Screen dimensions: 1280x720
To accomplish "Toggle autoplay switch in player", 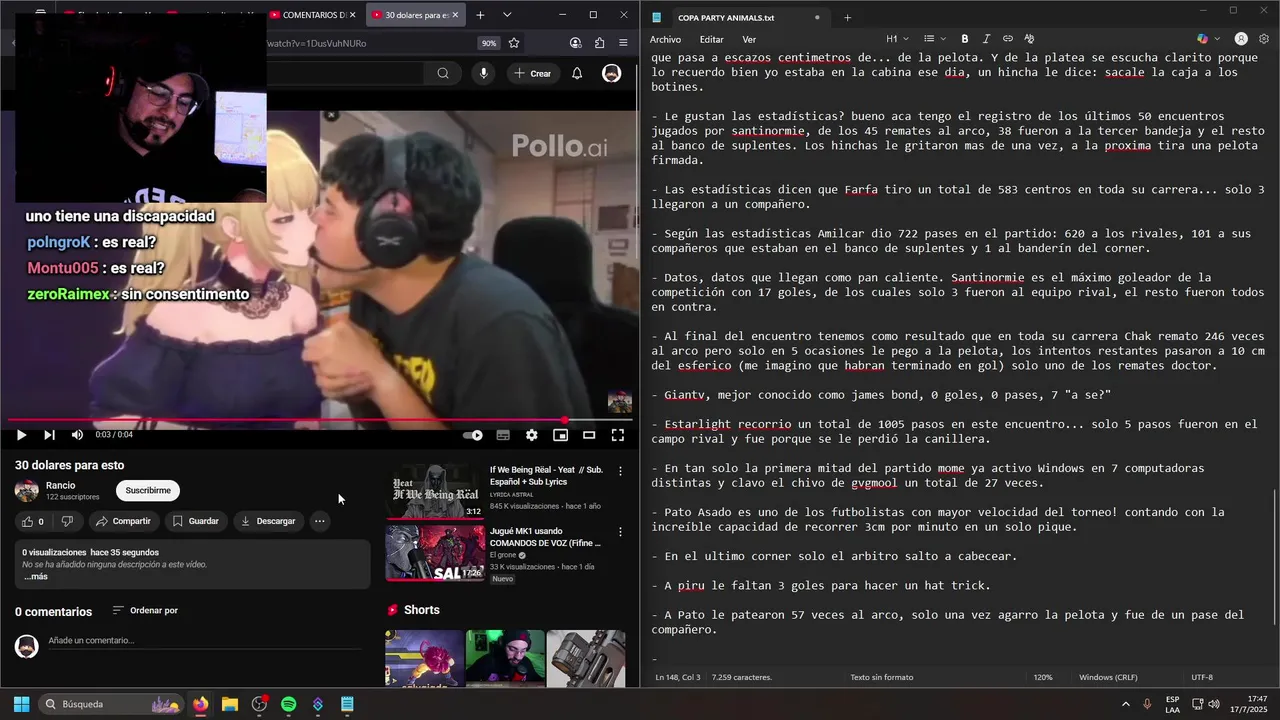I will coord(473,435).
